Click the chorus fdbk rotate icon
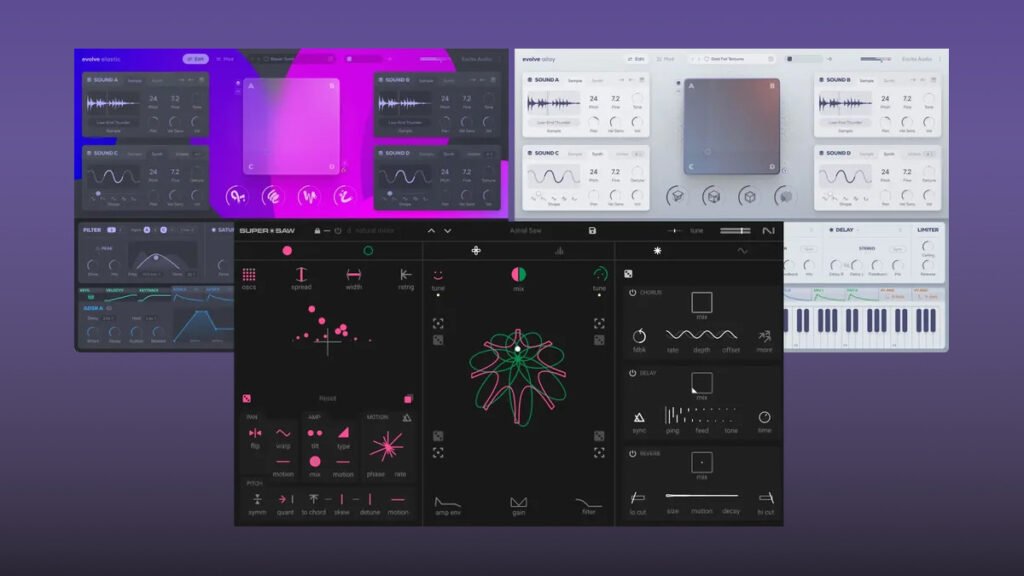This screenshot has width=1024, height=576. coord(639,336)
